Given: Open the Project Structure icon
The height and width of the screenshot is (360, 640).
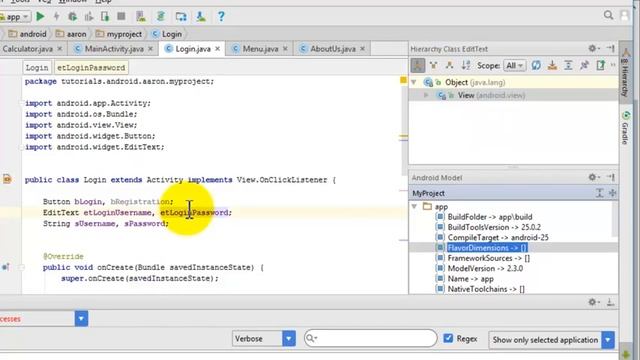Looking at the screenshot, I should [181, 16].
